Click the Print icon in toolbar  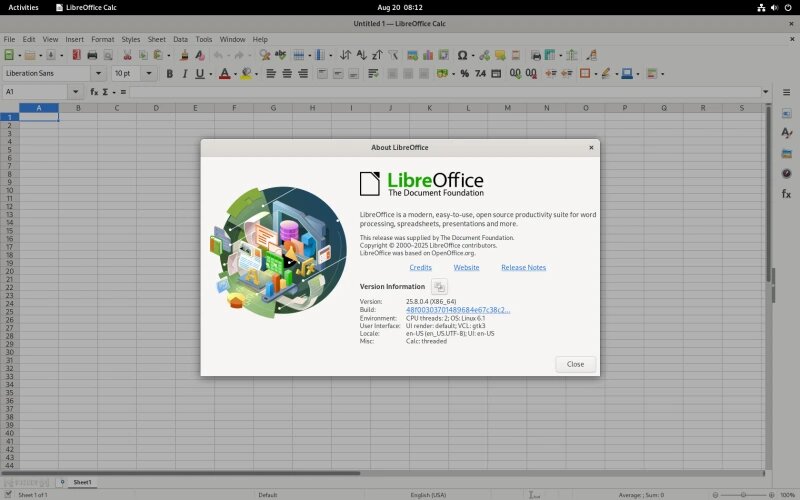(x=92, y=55)
